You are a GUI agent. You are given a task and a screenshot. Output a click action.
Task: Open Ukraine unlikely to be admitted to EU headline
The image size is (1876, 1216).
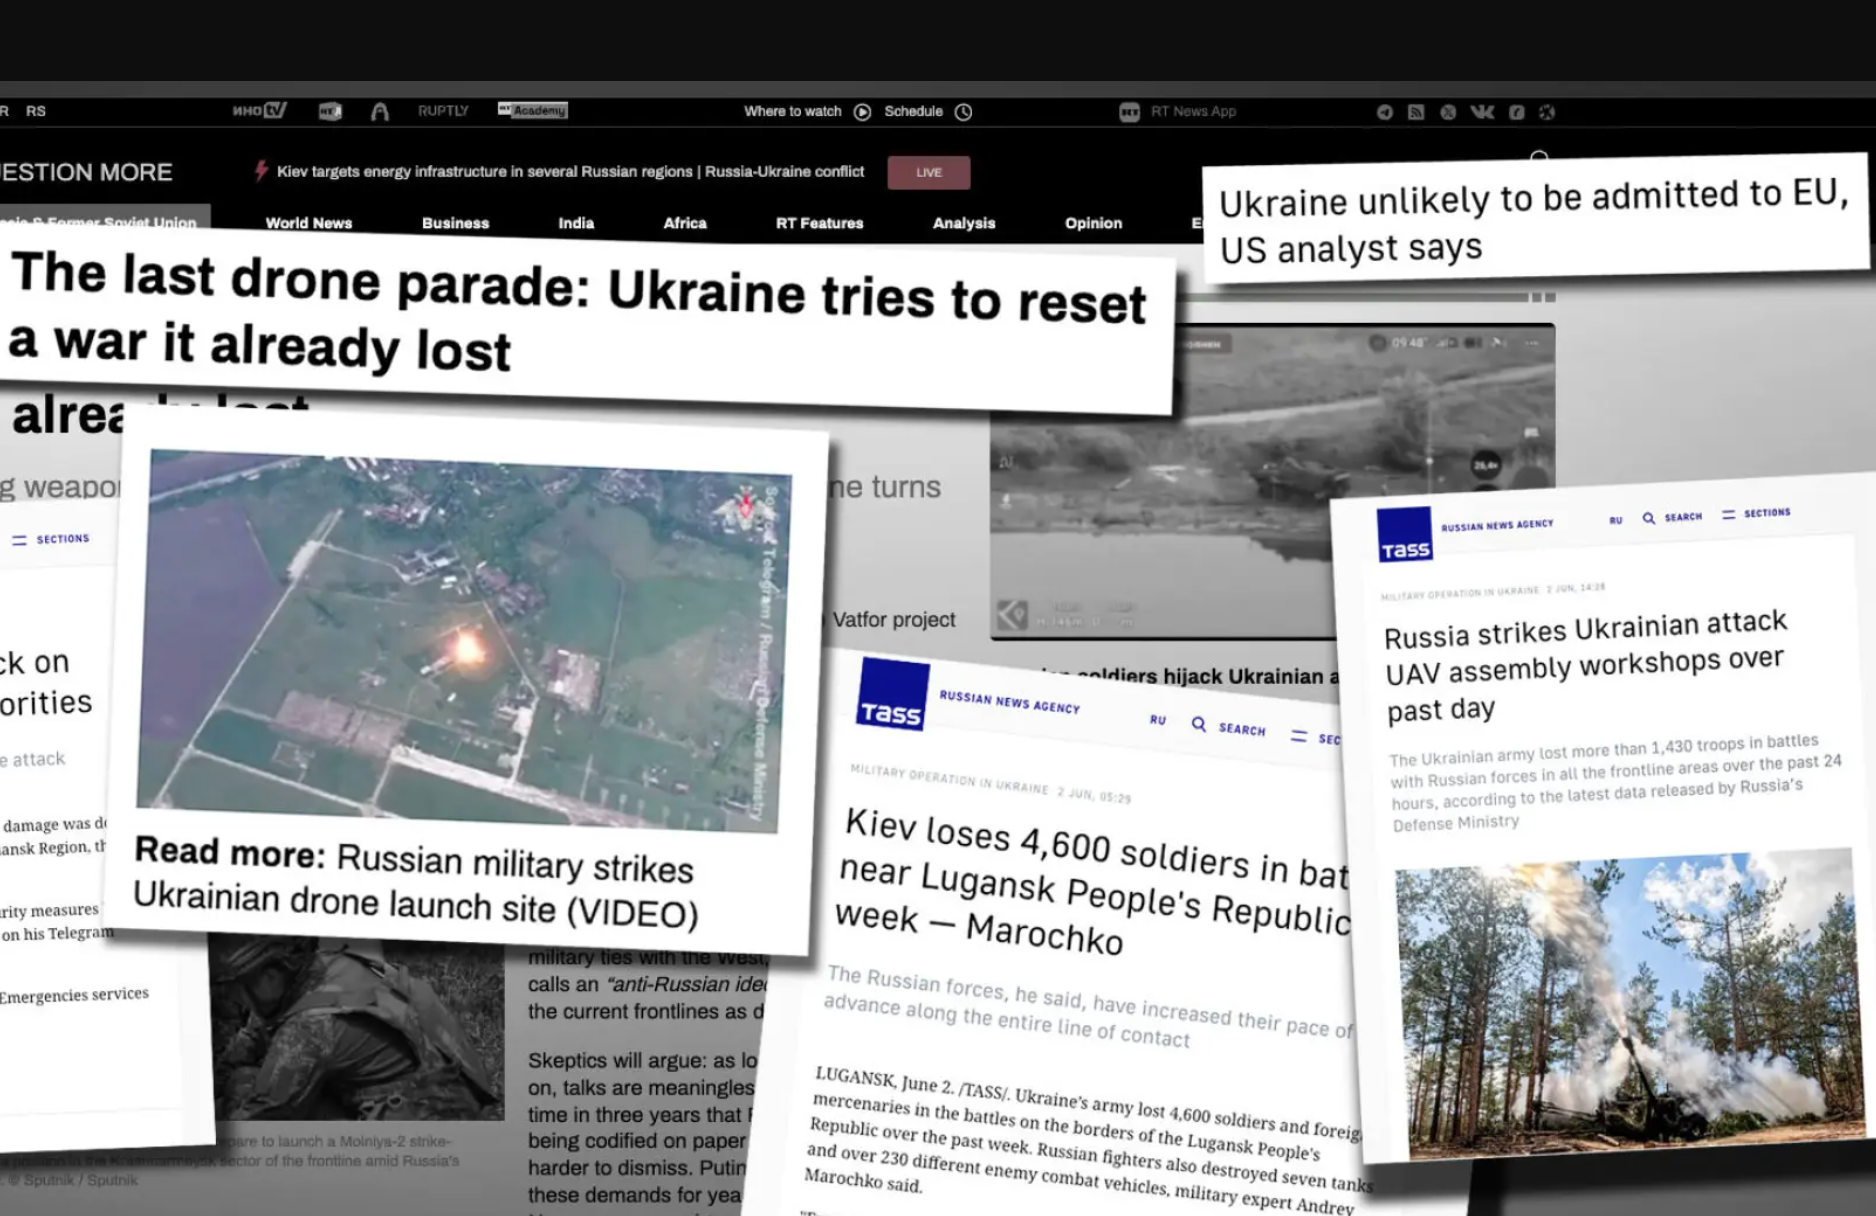pyautogui.click(x=1534, y=221)
